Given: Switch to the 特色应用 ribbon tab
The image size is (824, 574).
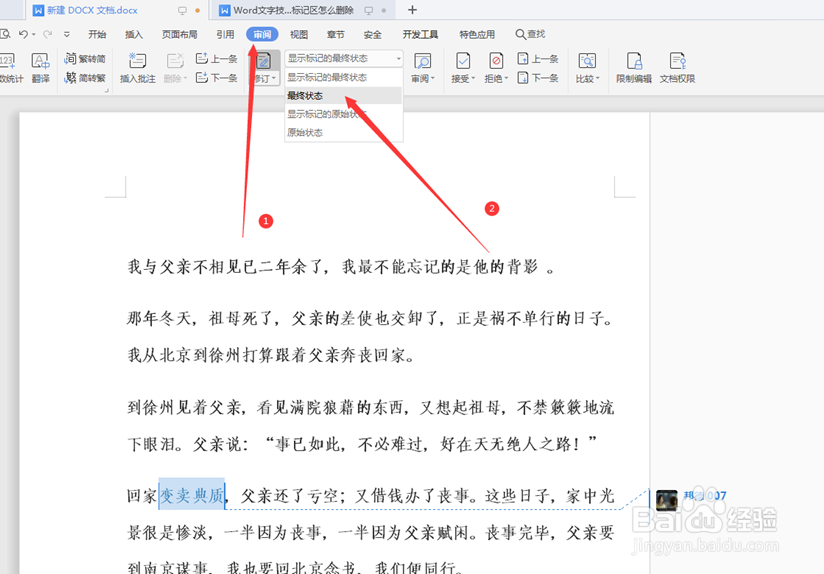Looking at the screenshot, I should tap(477, 34).
